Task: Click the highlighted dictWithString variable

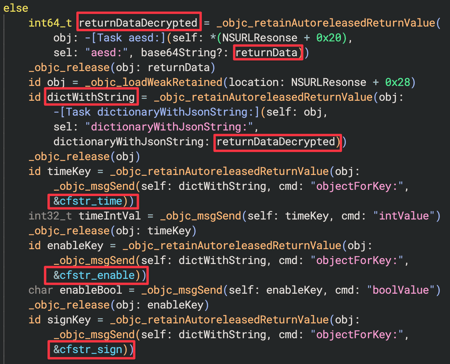Action: (x=91, y=97)
